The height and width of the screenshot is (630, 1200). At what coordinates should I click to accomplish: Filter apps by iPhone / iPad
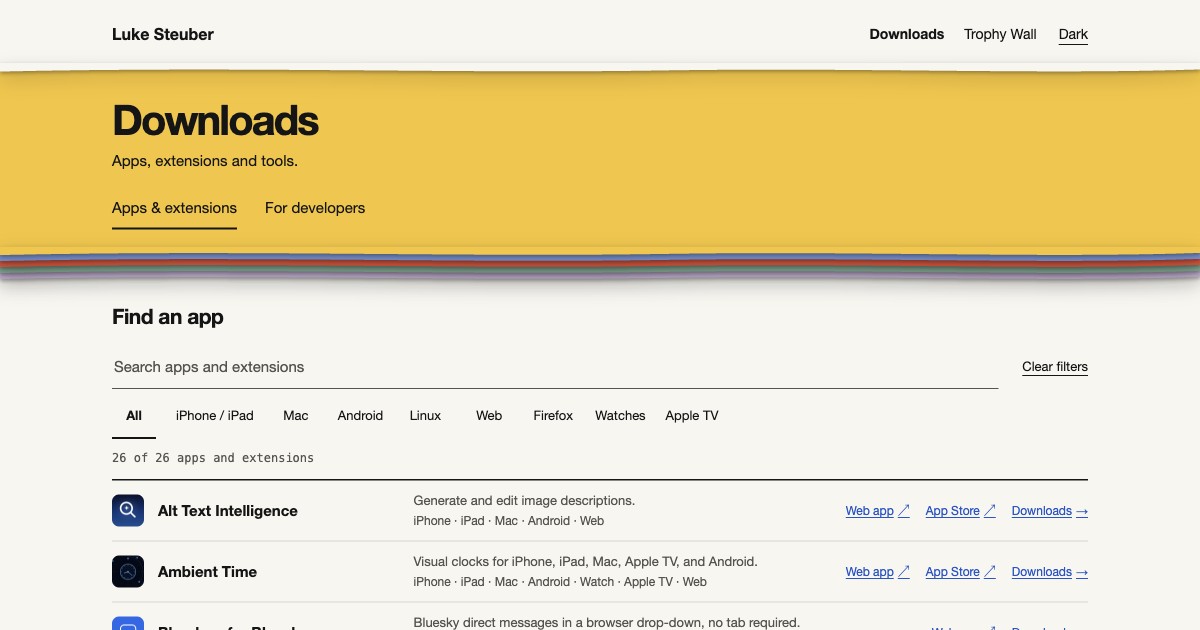tap(215, 415)
